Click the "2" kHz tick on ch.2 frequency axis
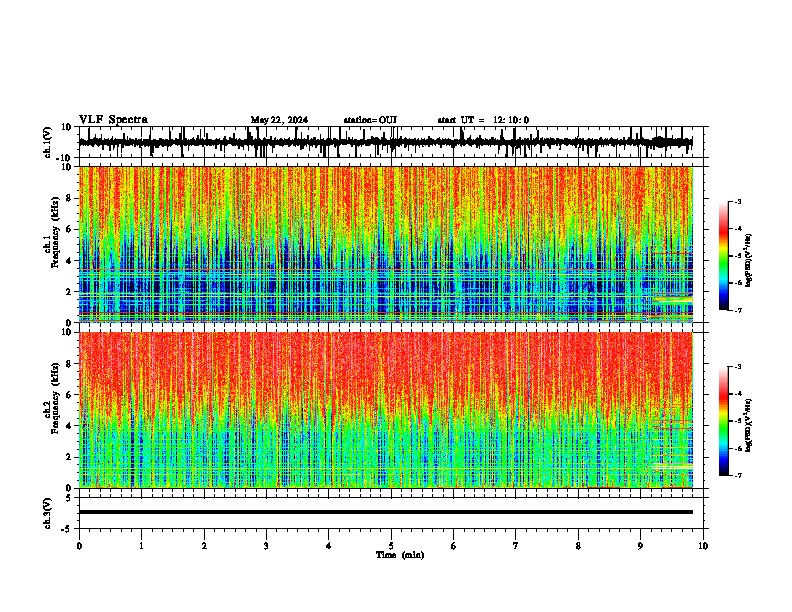Viewport: 792px width, 612px height. coord(70,457)
